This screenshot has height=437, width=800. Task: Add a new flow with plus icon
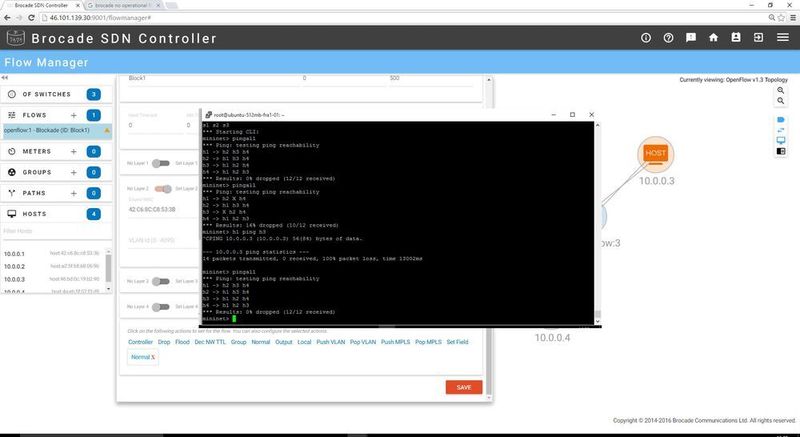click(73, 115)
